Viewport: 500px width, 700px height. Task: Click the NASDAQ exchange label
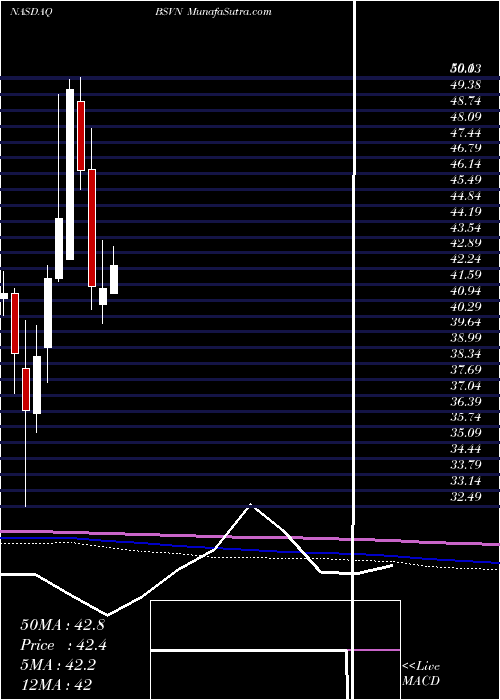tap(31, 12)
